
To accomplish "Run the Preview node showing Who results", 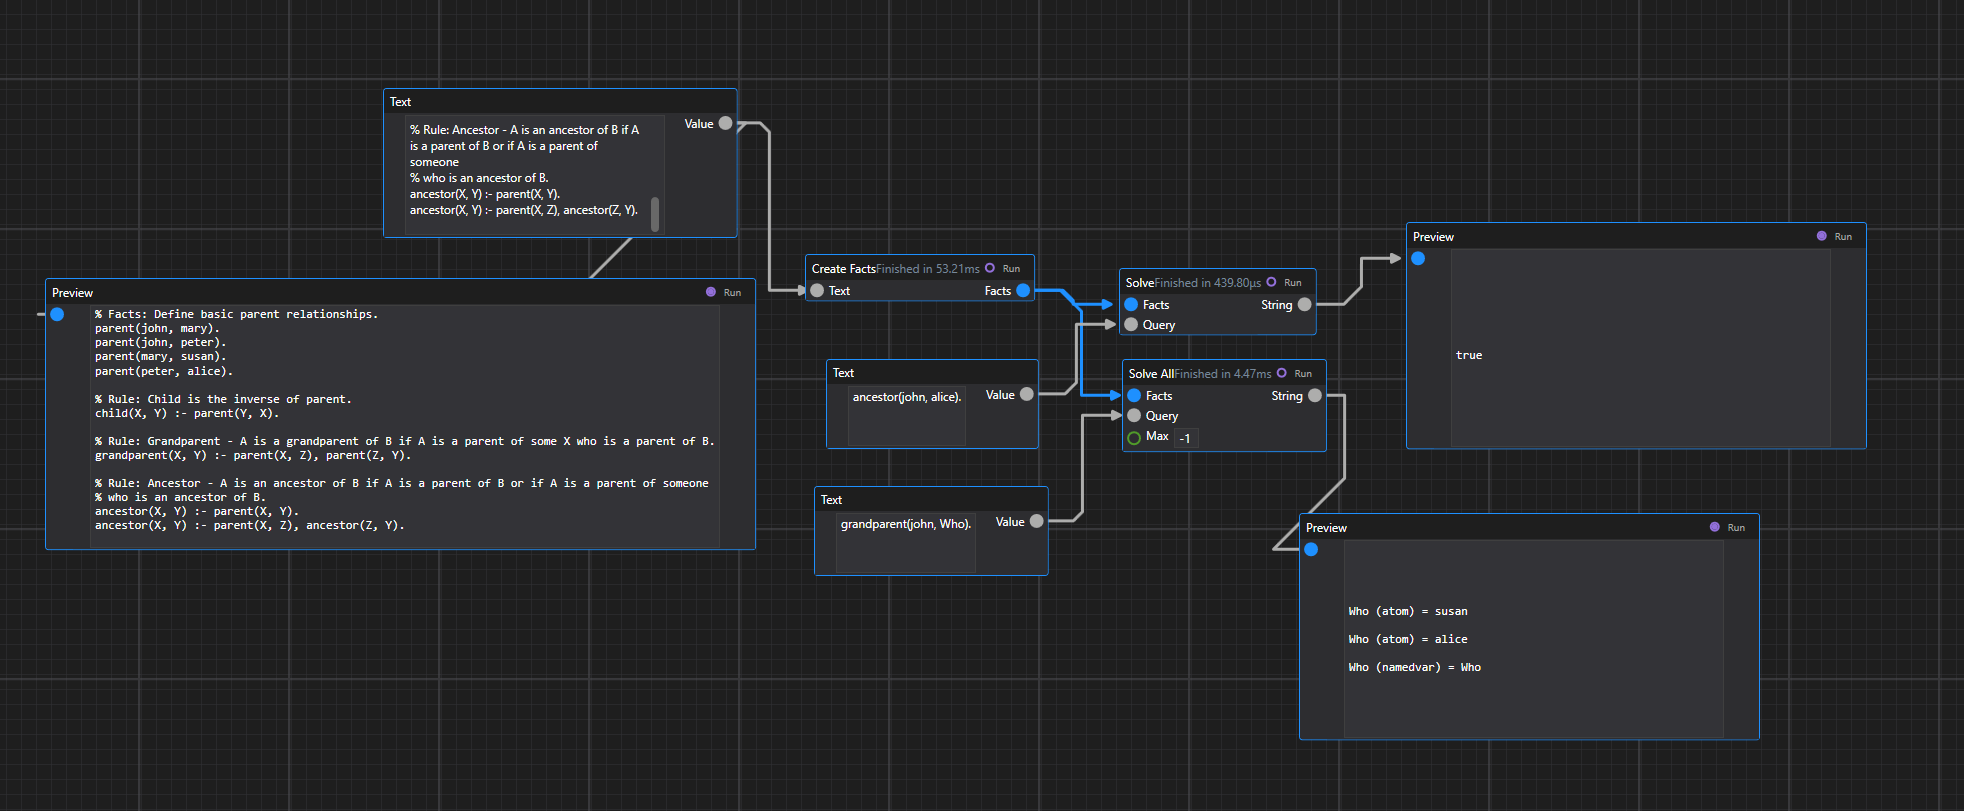I will click(x=1736, y=528).
